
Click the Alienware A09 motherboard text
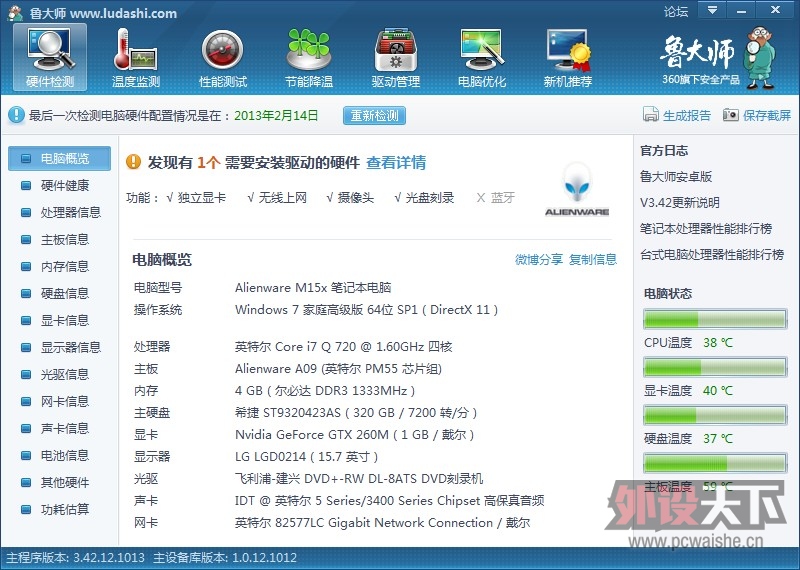pos(338,369)
